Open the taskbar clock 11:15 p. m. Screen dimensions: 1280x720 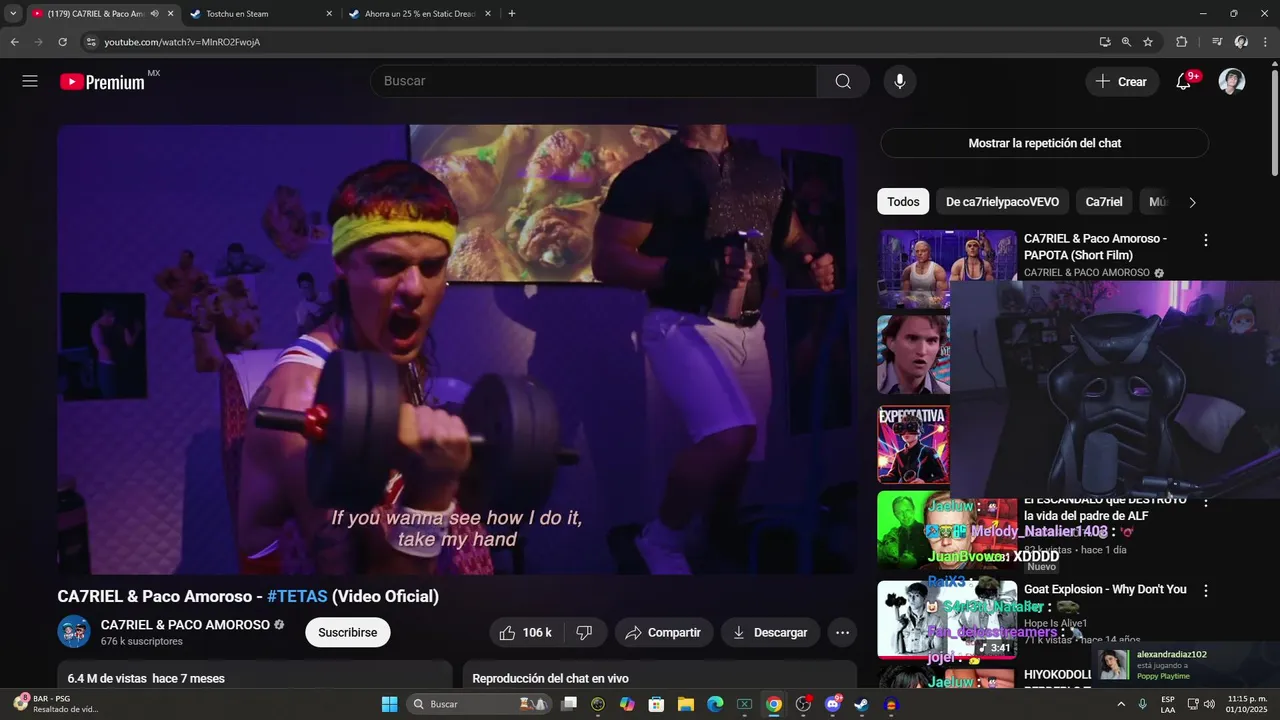tap(1247, 704)
